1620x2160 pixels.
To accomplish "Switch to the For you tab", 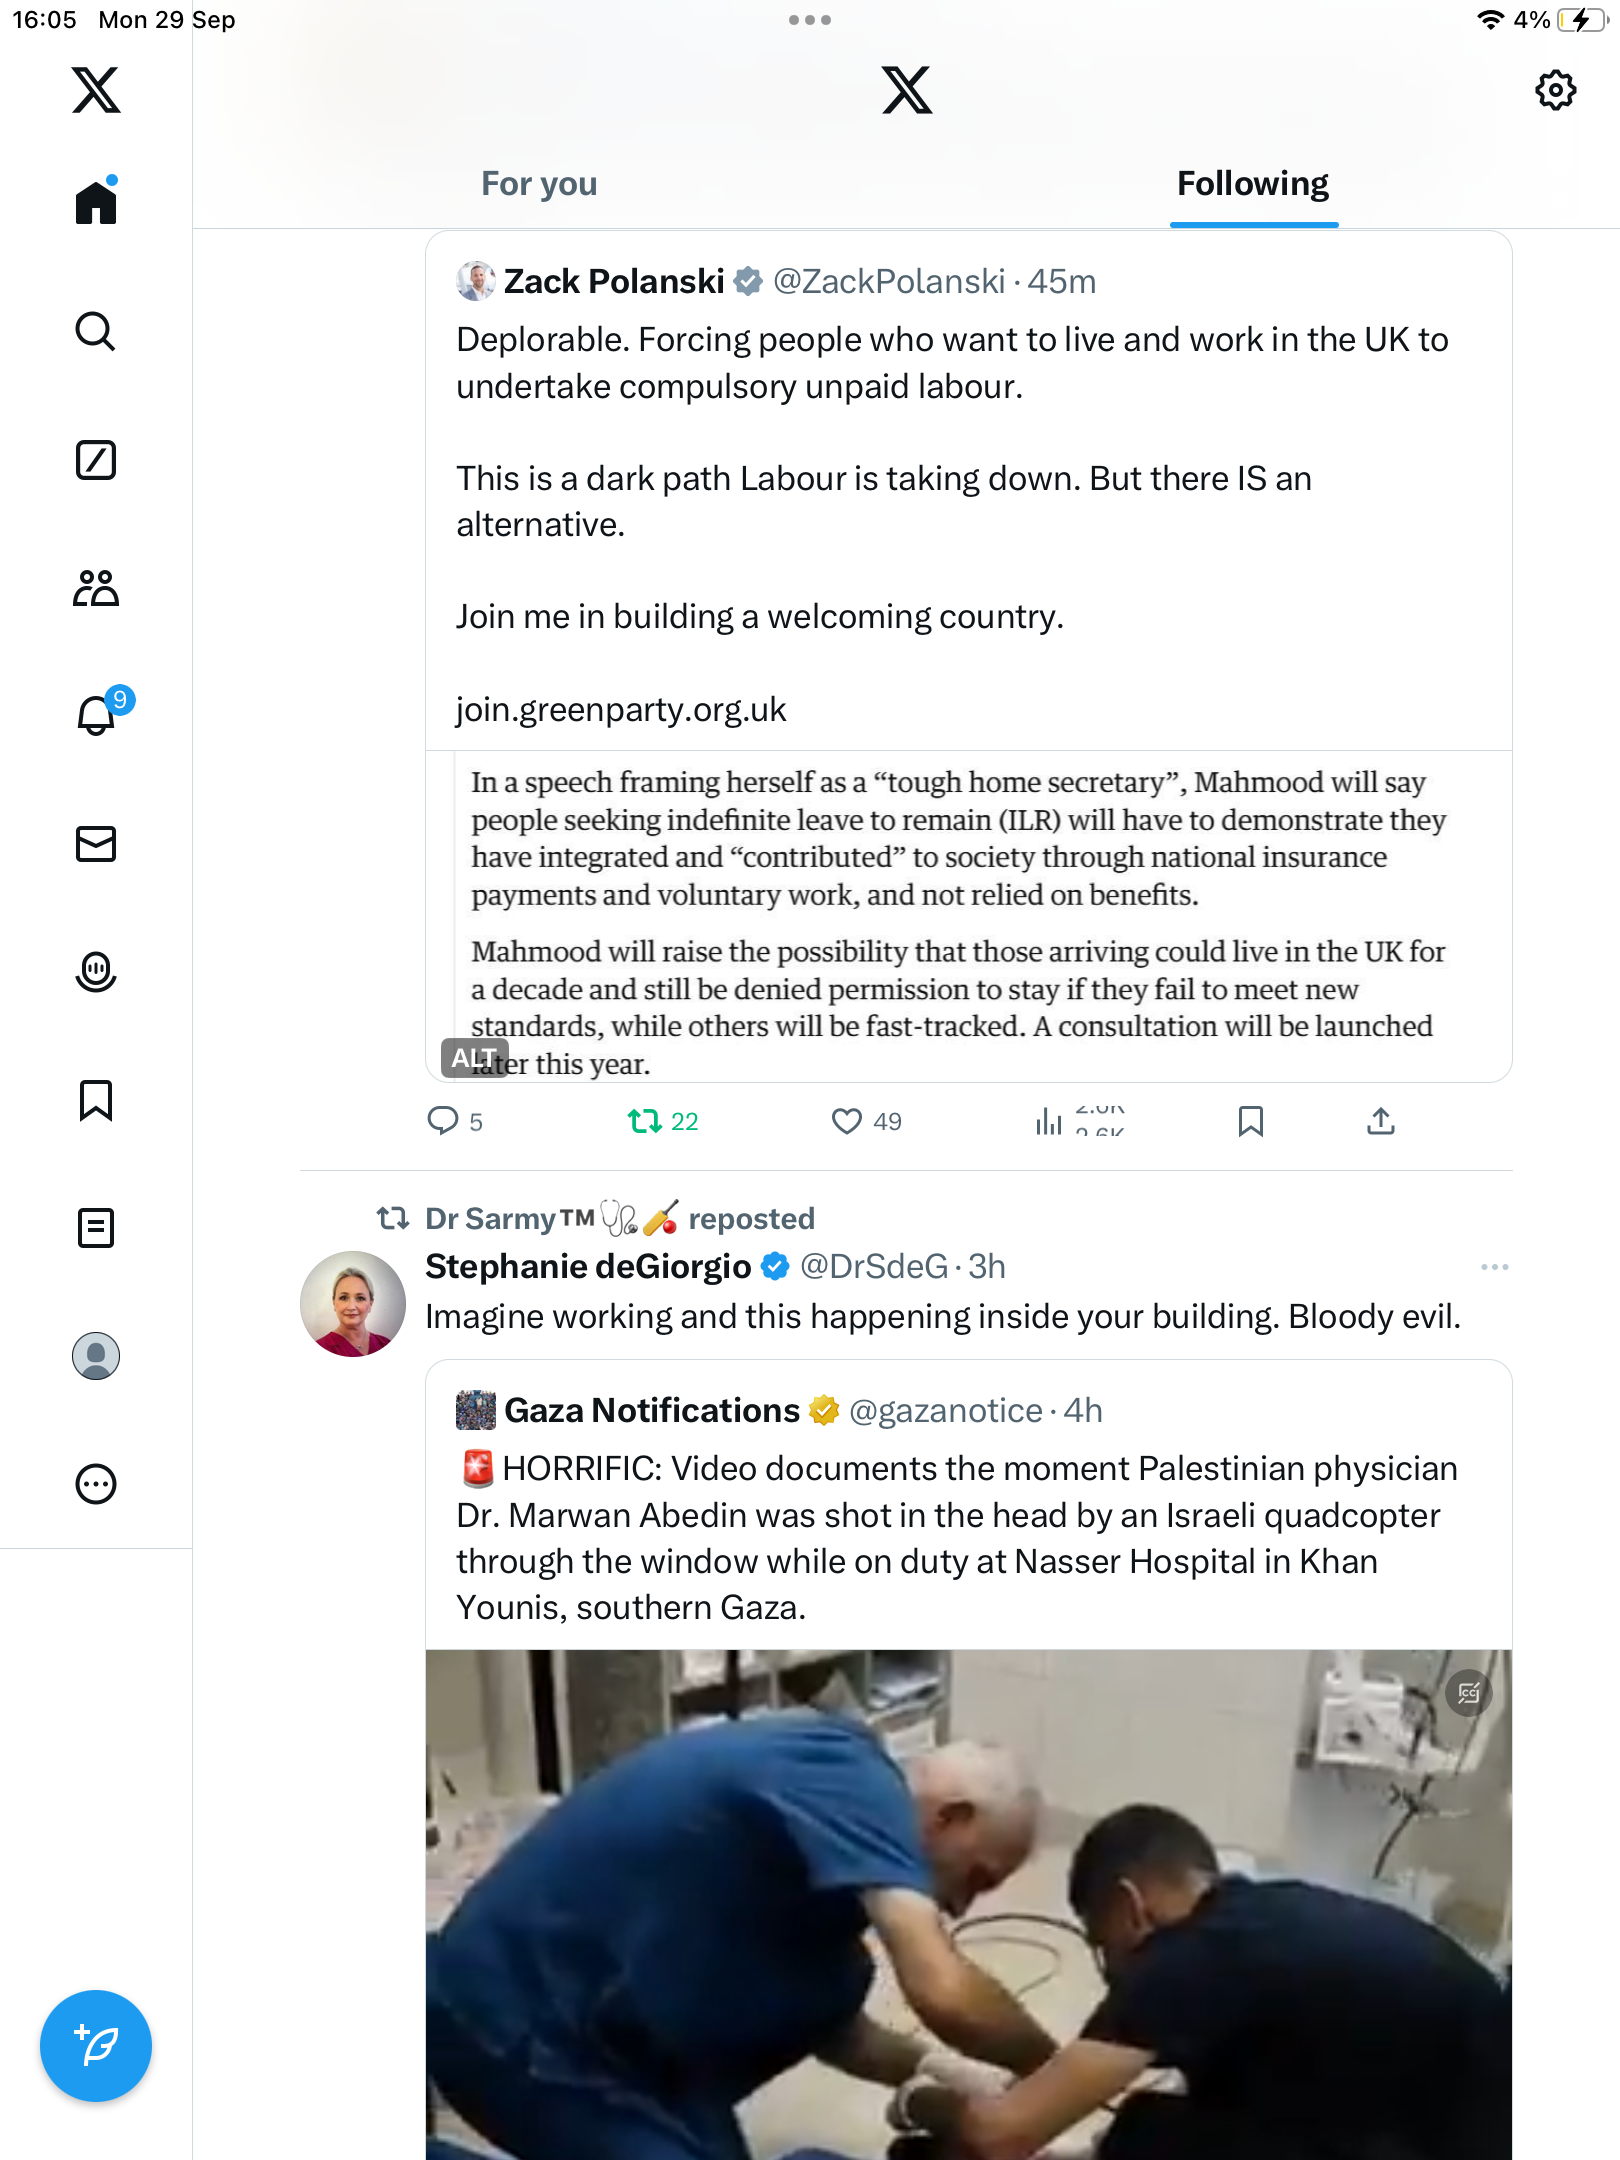I will point(539,184).
